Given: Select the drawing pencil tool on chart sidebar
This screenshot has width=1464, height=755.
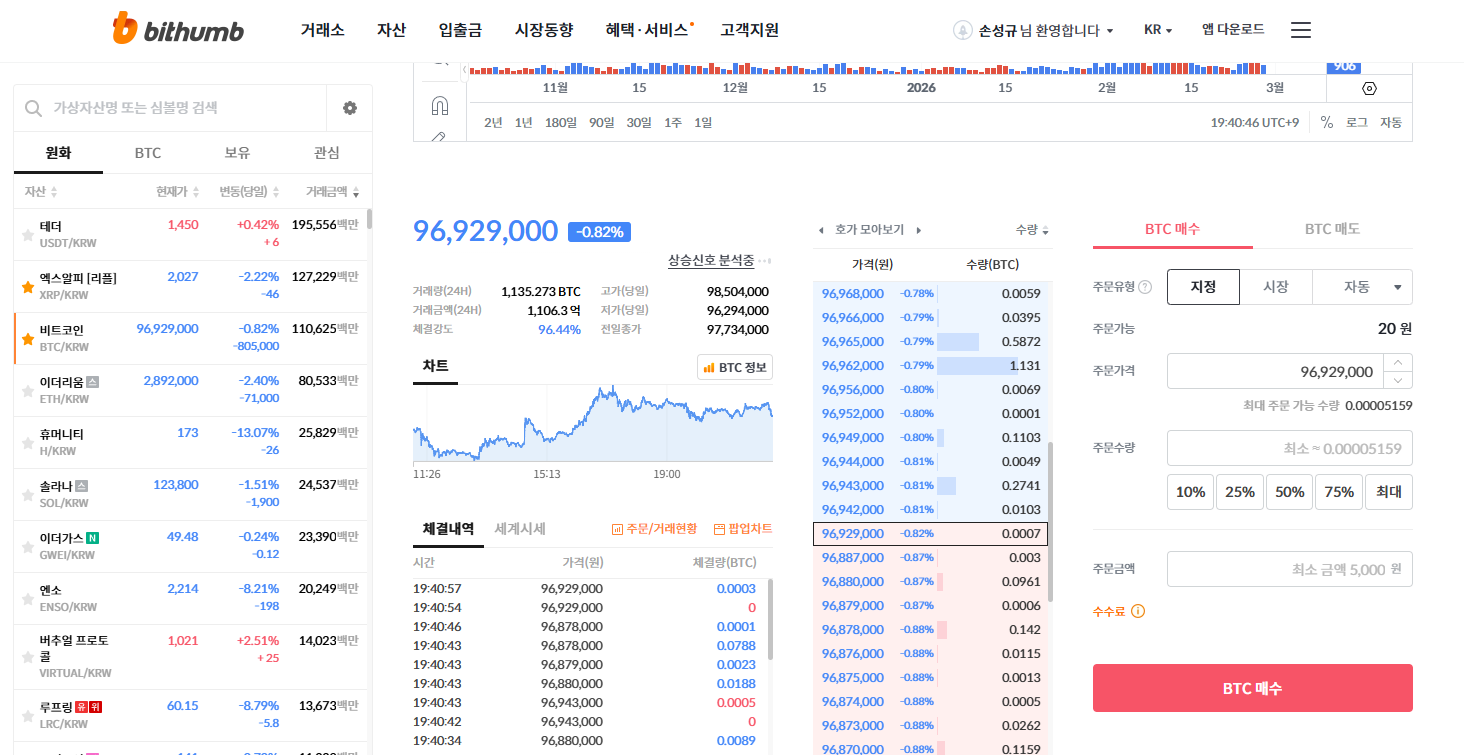Looking at the screenshot, I should point(440,135).
